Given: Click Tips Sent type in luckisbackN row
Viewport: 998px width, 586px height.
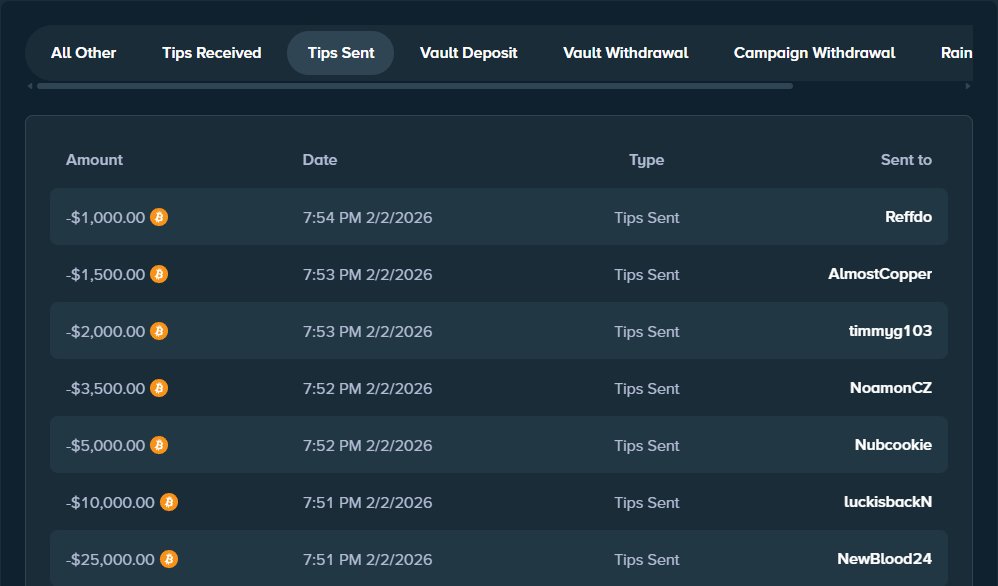Looking at the screenshot, I should 647,503.
